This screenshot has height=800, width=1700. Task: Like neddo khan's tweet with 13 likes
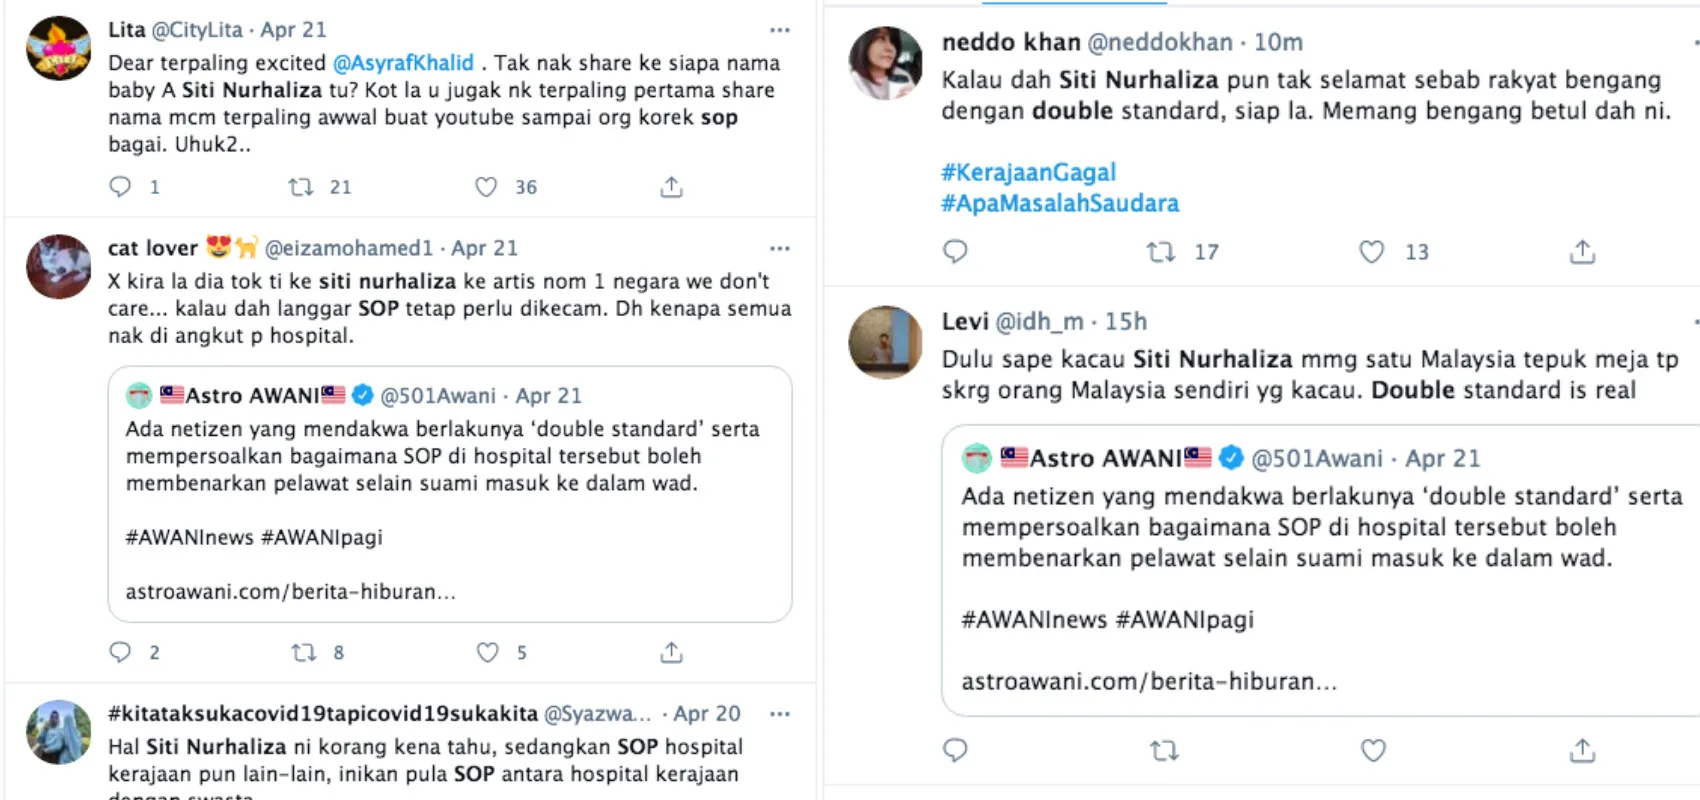click(x=1371, y=252)
